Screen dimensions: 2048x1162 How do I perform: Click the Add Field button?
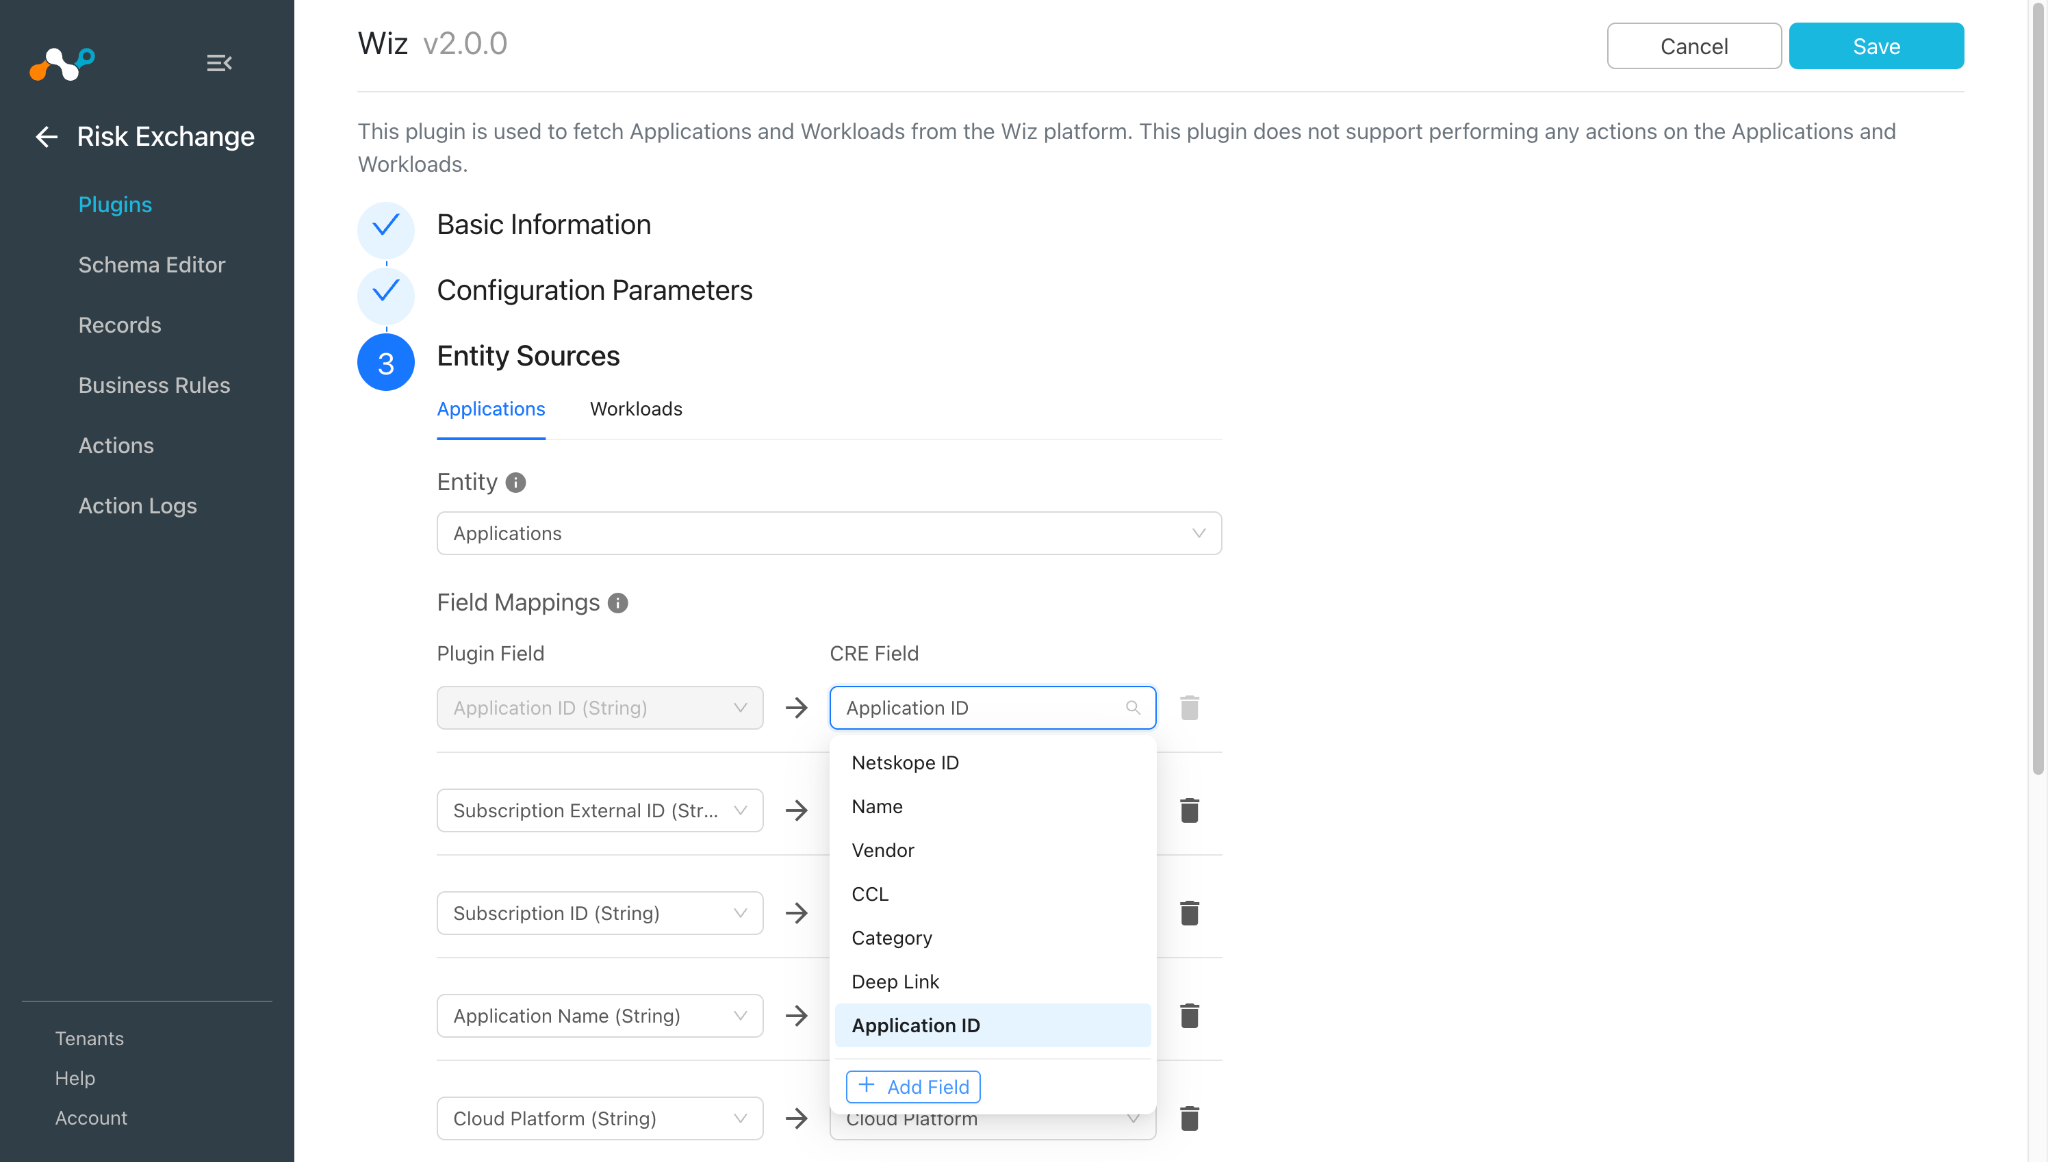913,1087
